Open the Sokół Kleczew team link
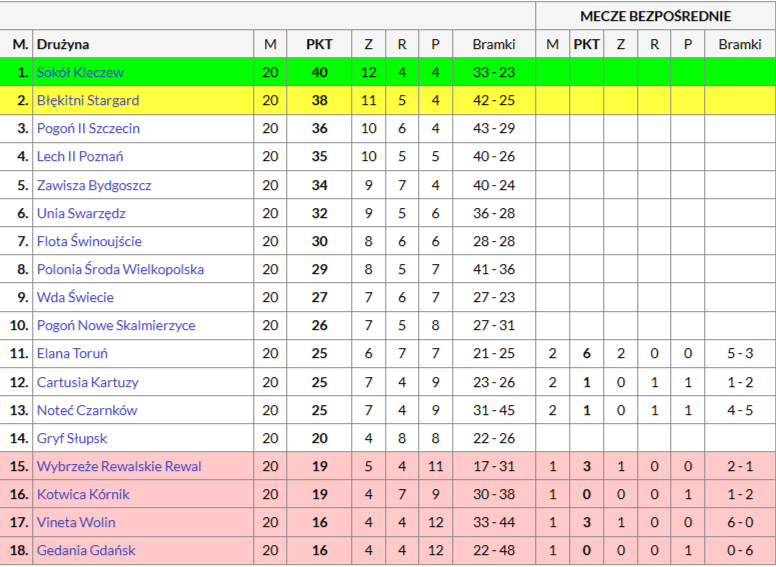The image size is (776, 567). (80, 72)
